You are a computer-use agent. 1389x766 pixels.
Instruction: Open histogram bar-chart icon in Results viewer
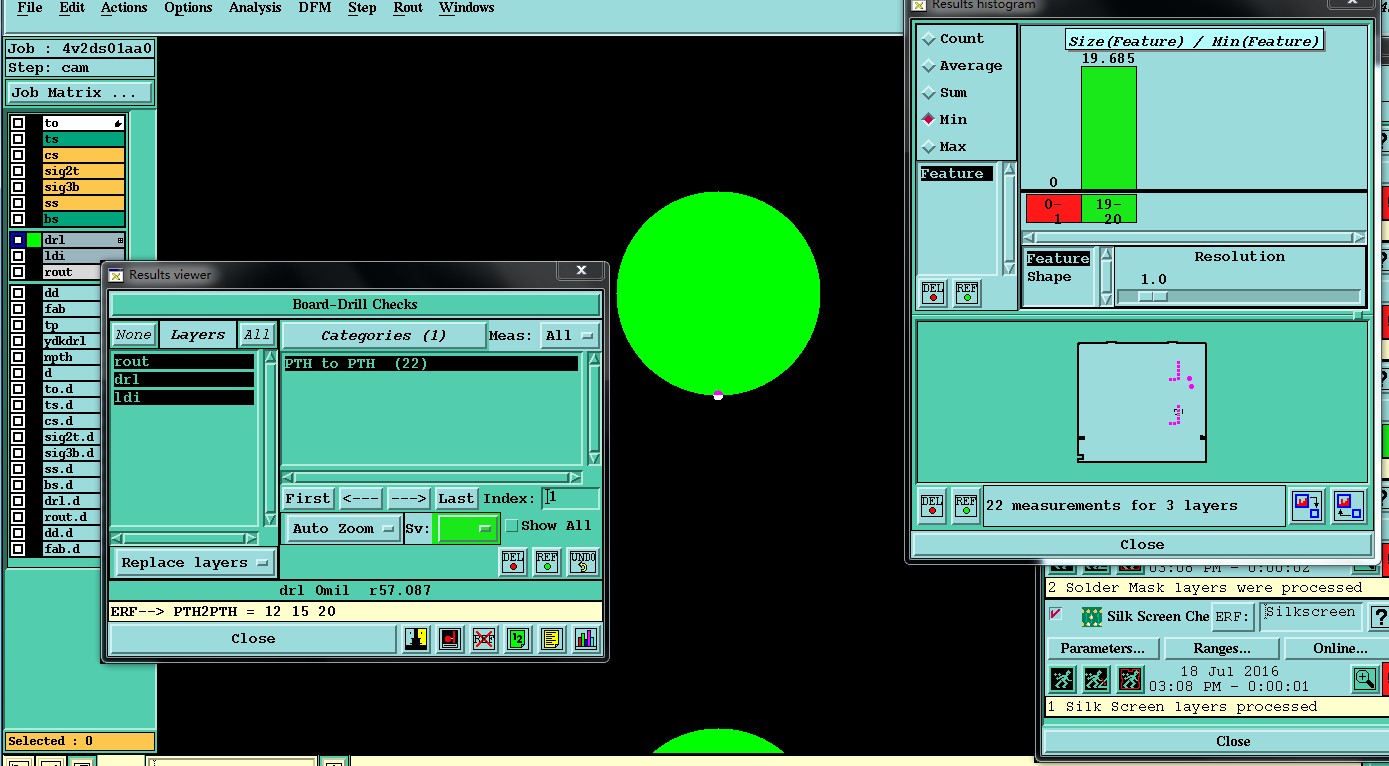(x=586, y=639)
